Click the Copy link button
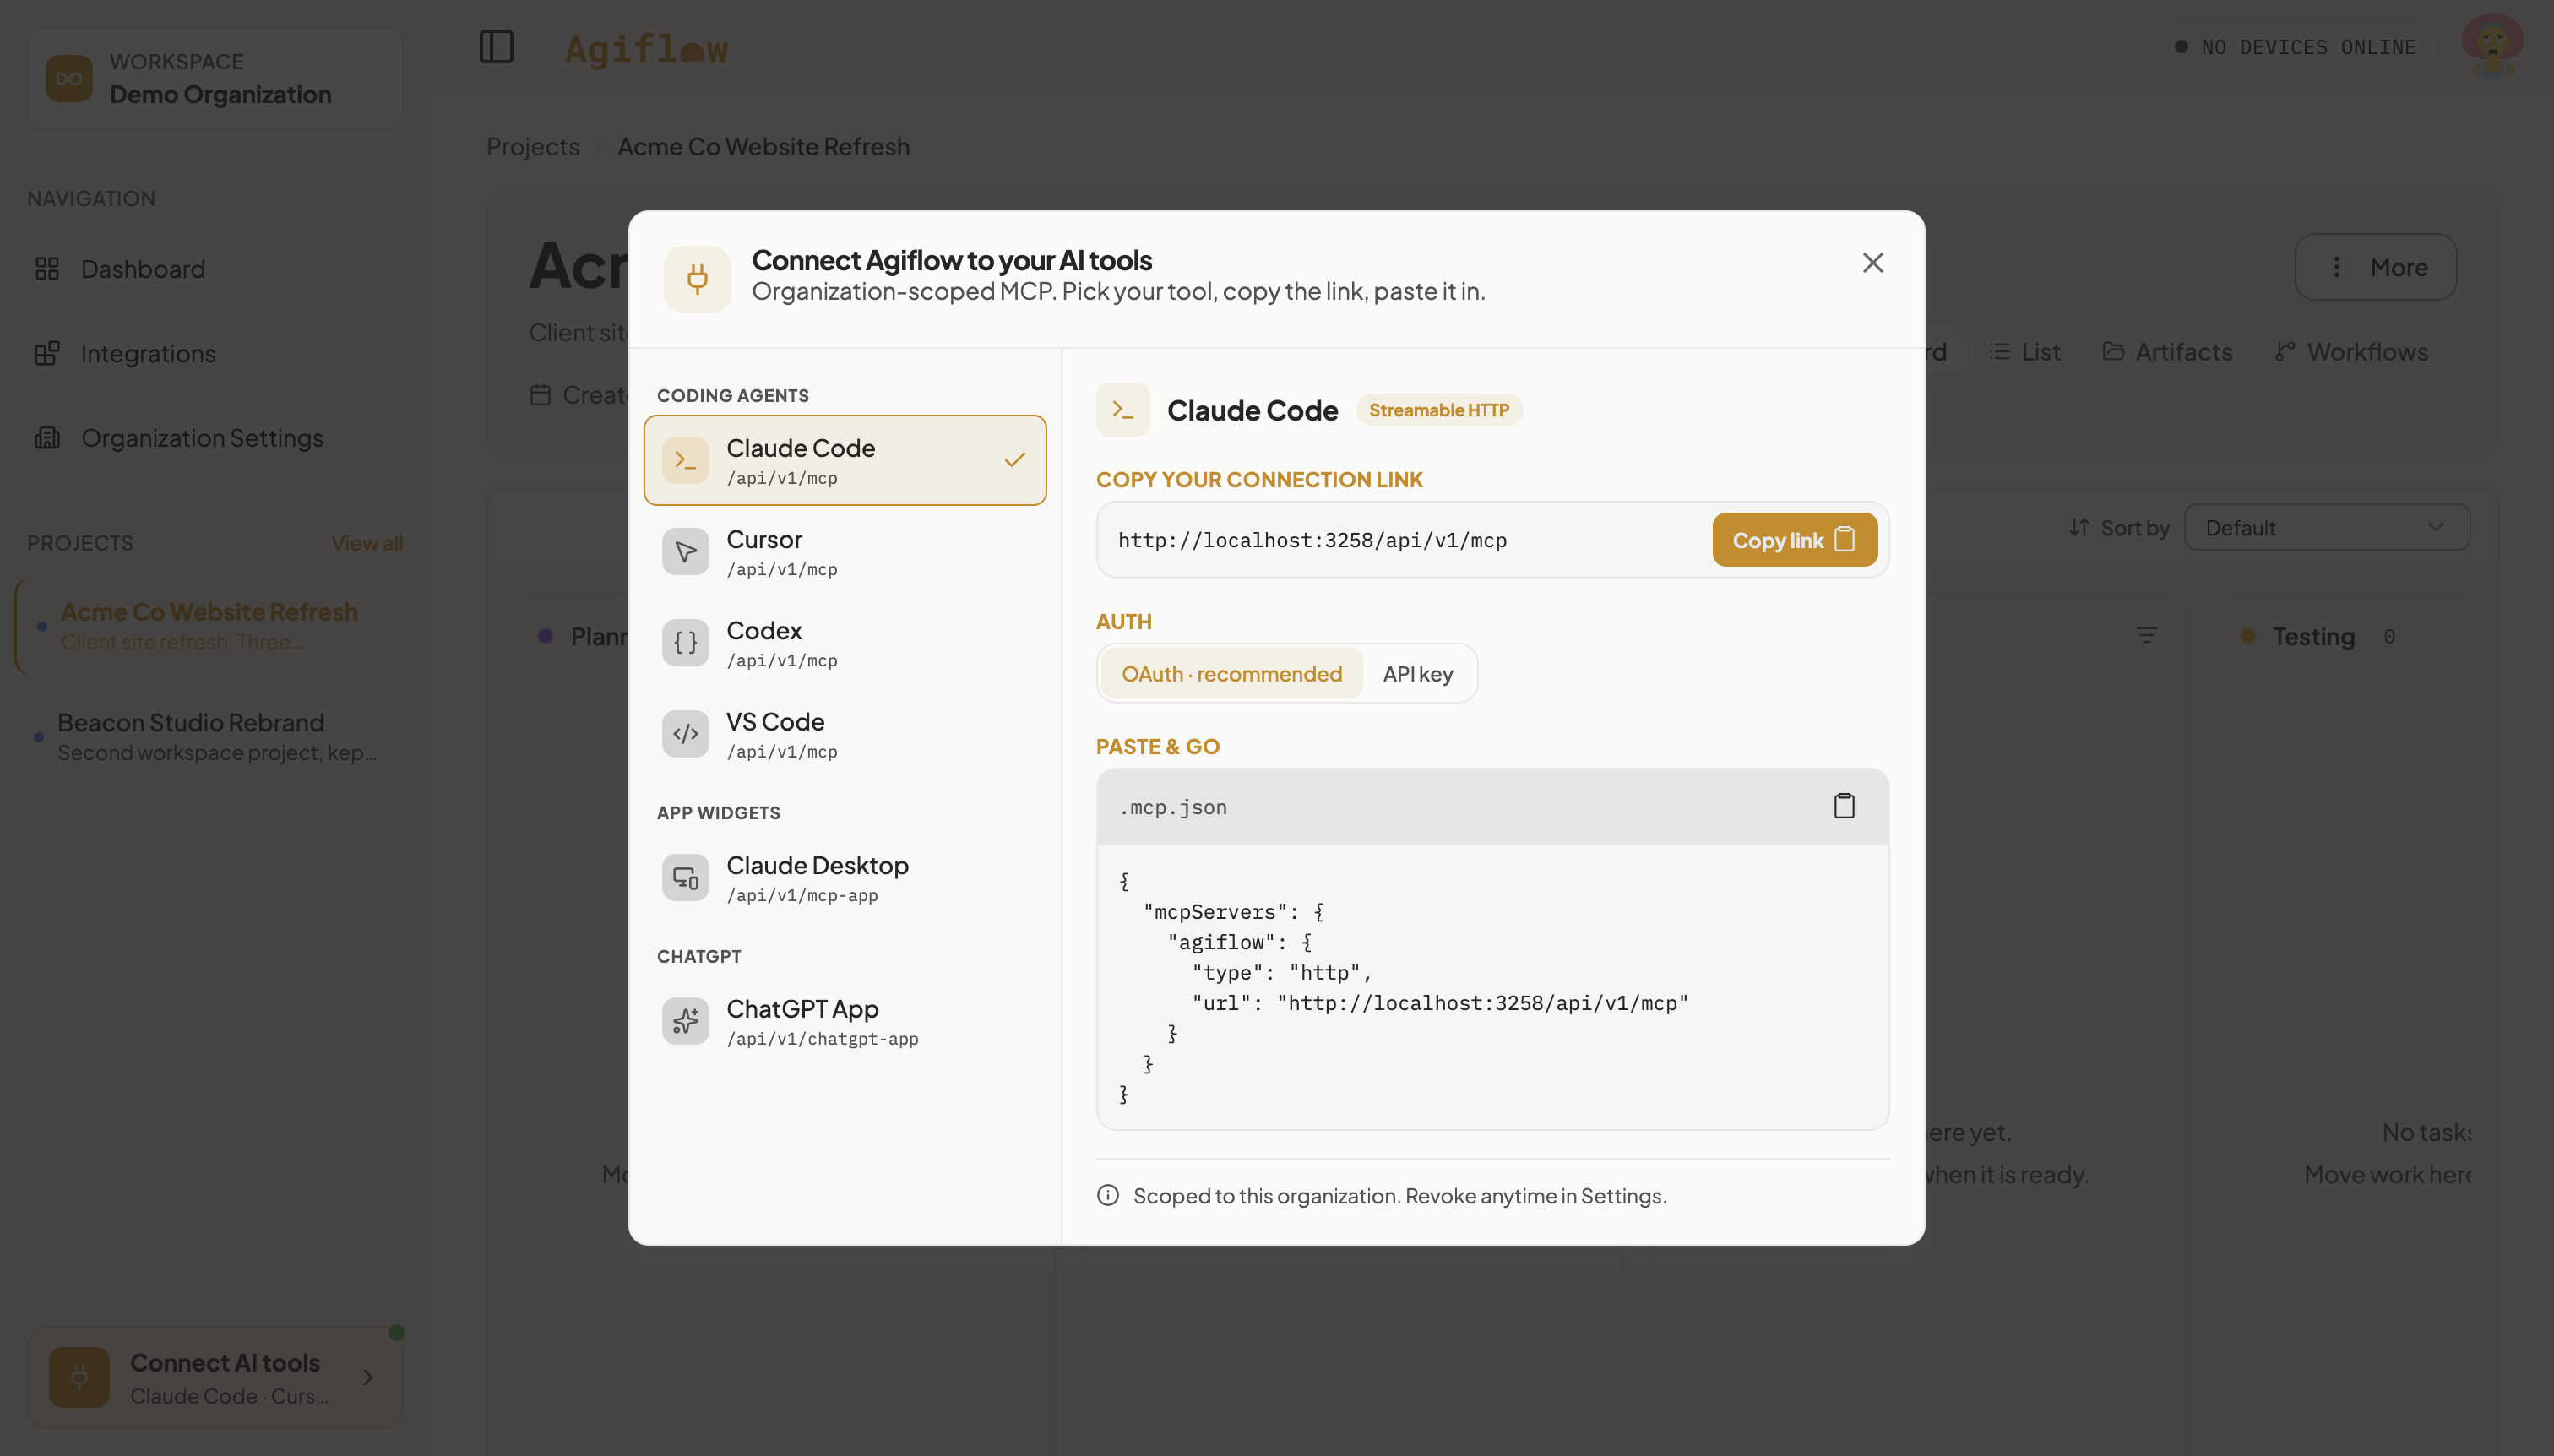This screenshot has height=1456, width=2554. coord(1794,540)
